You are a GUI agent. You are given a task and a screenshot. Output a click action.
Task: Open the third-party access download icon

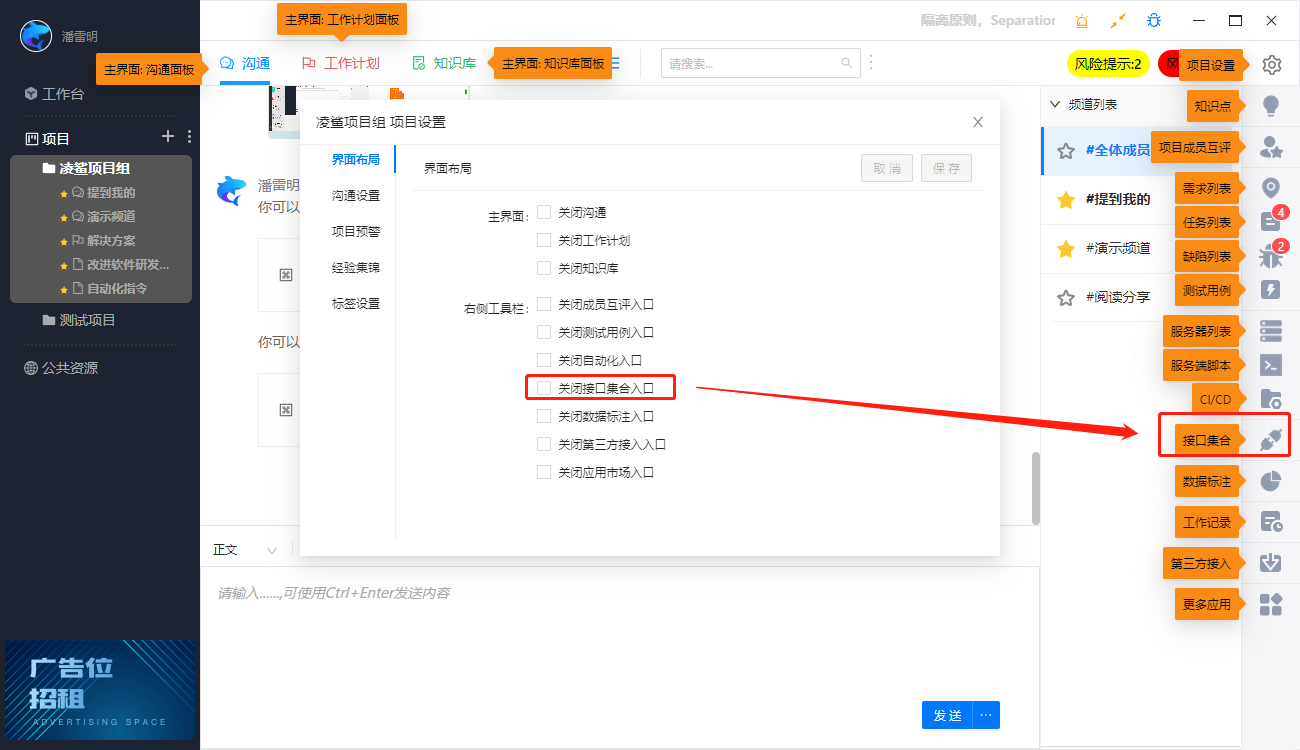coord(1271,563)
